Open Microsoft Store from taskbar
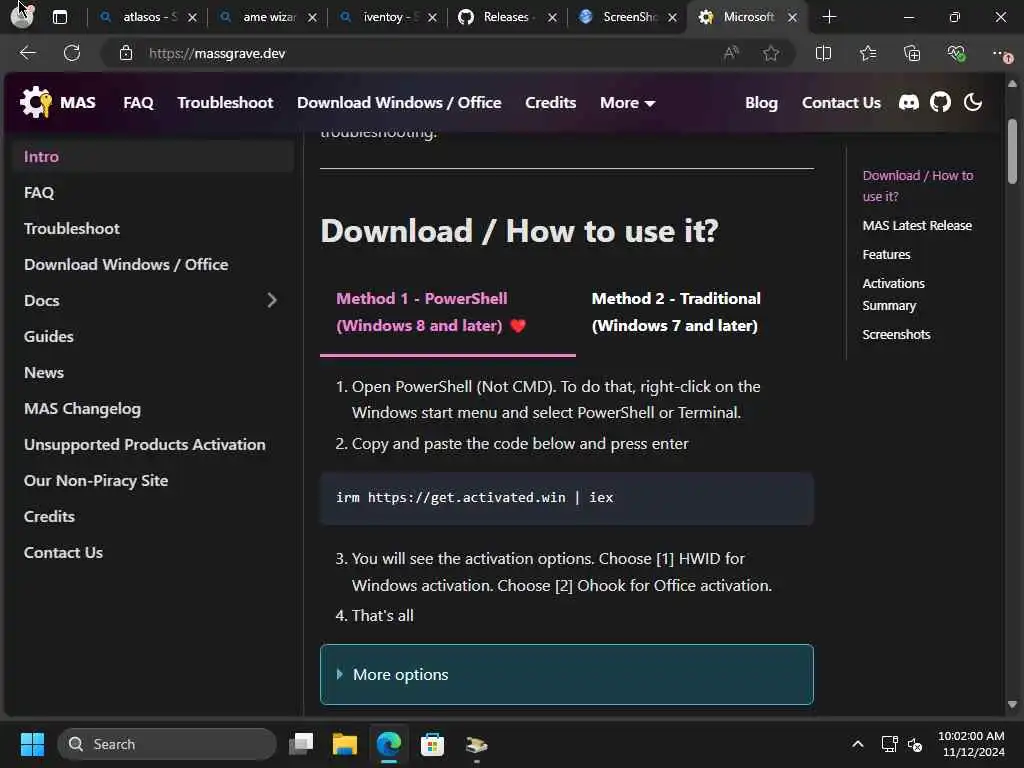1024x768 pixels. pos(432,744)
